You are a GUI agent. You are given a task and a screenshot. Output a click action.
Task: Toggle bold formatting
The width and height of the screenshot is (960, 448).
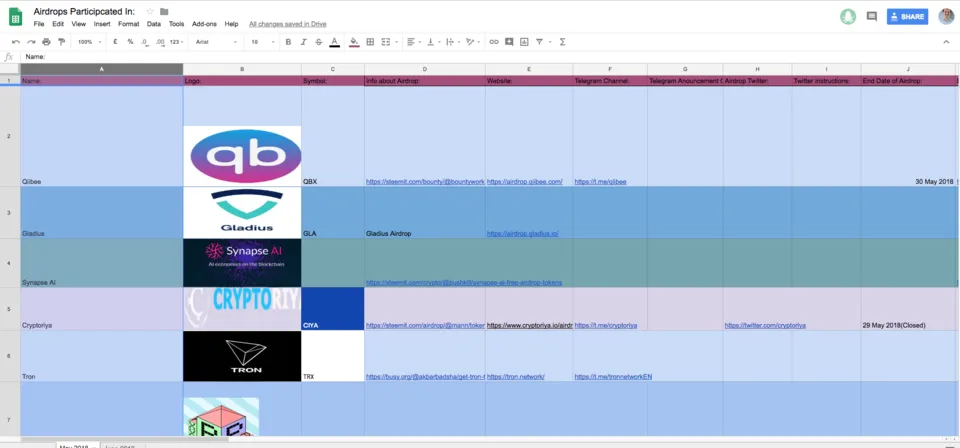coord(288,42)
